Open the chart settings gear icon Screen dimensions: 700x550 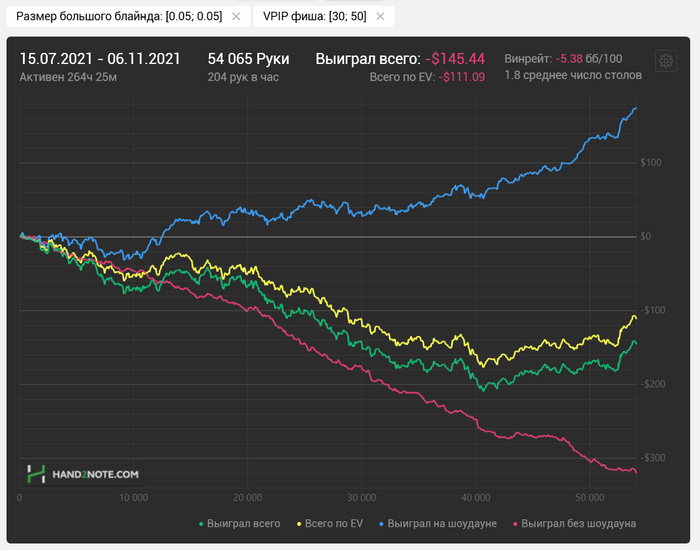(x=666, y=61)
